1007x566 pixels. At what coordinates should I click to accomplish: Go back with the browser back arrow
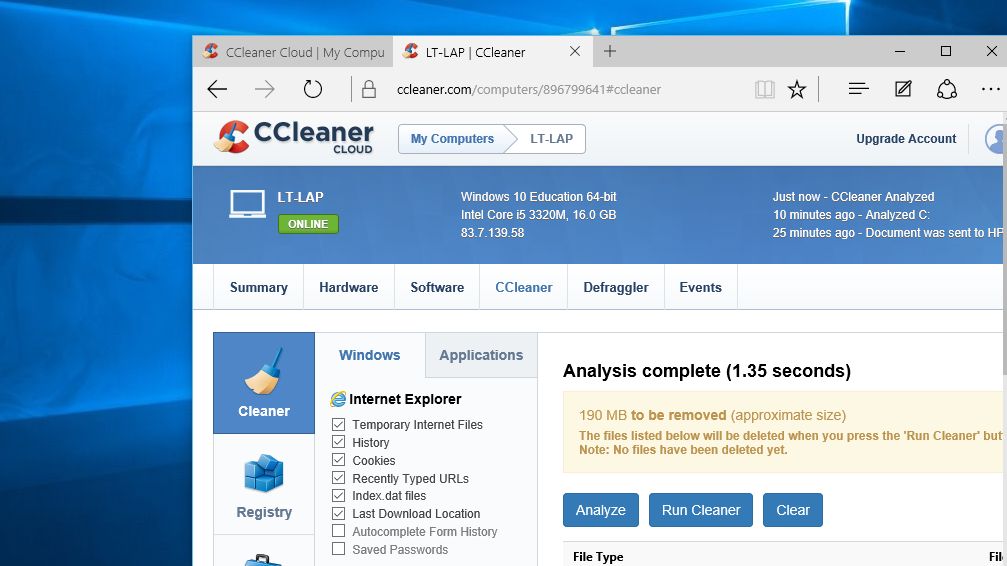point(217,89)
